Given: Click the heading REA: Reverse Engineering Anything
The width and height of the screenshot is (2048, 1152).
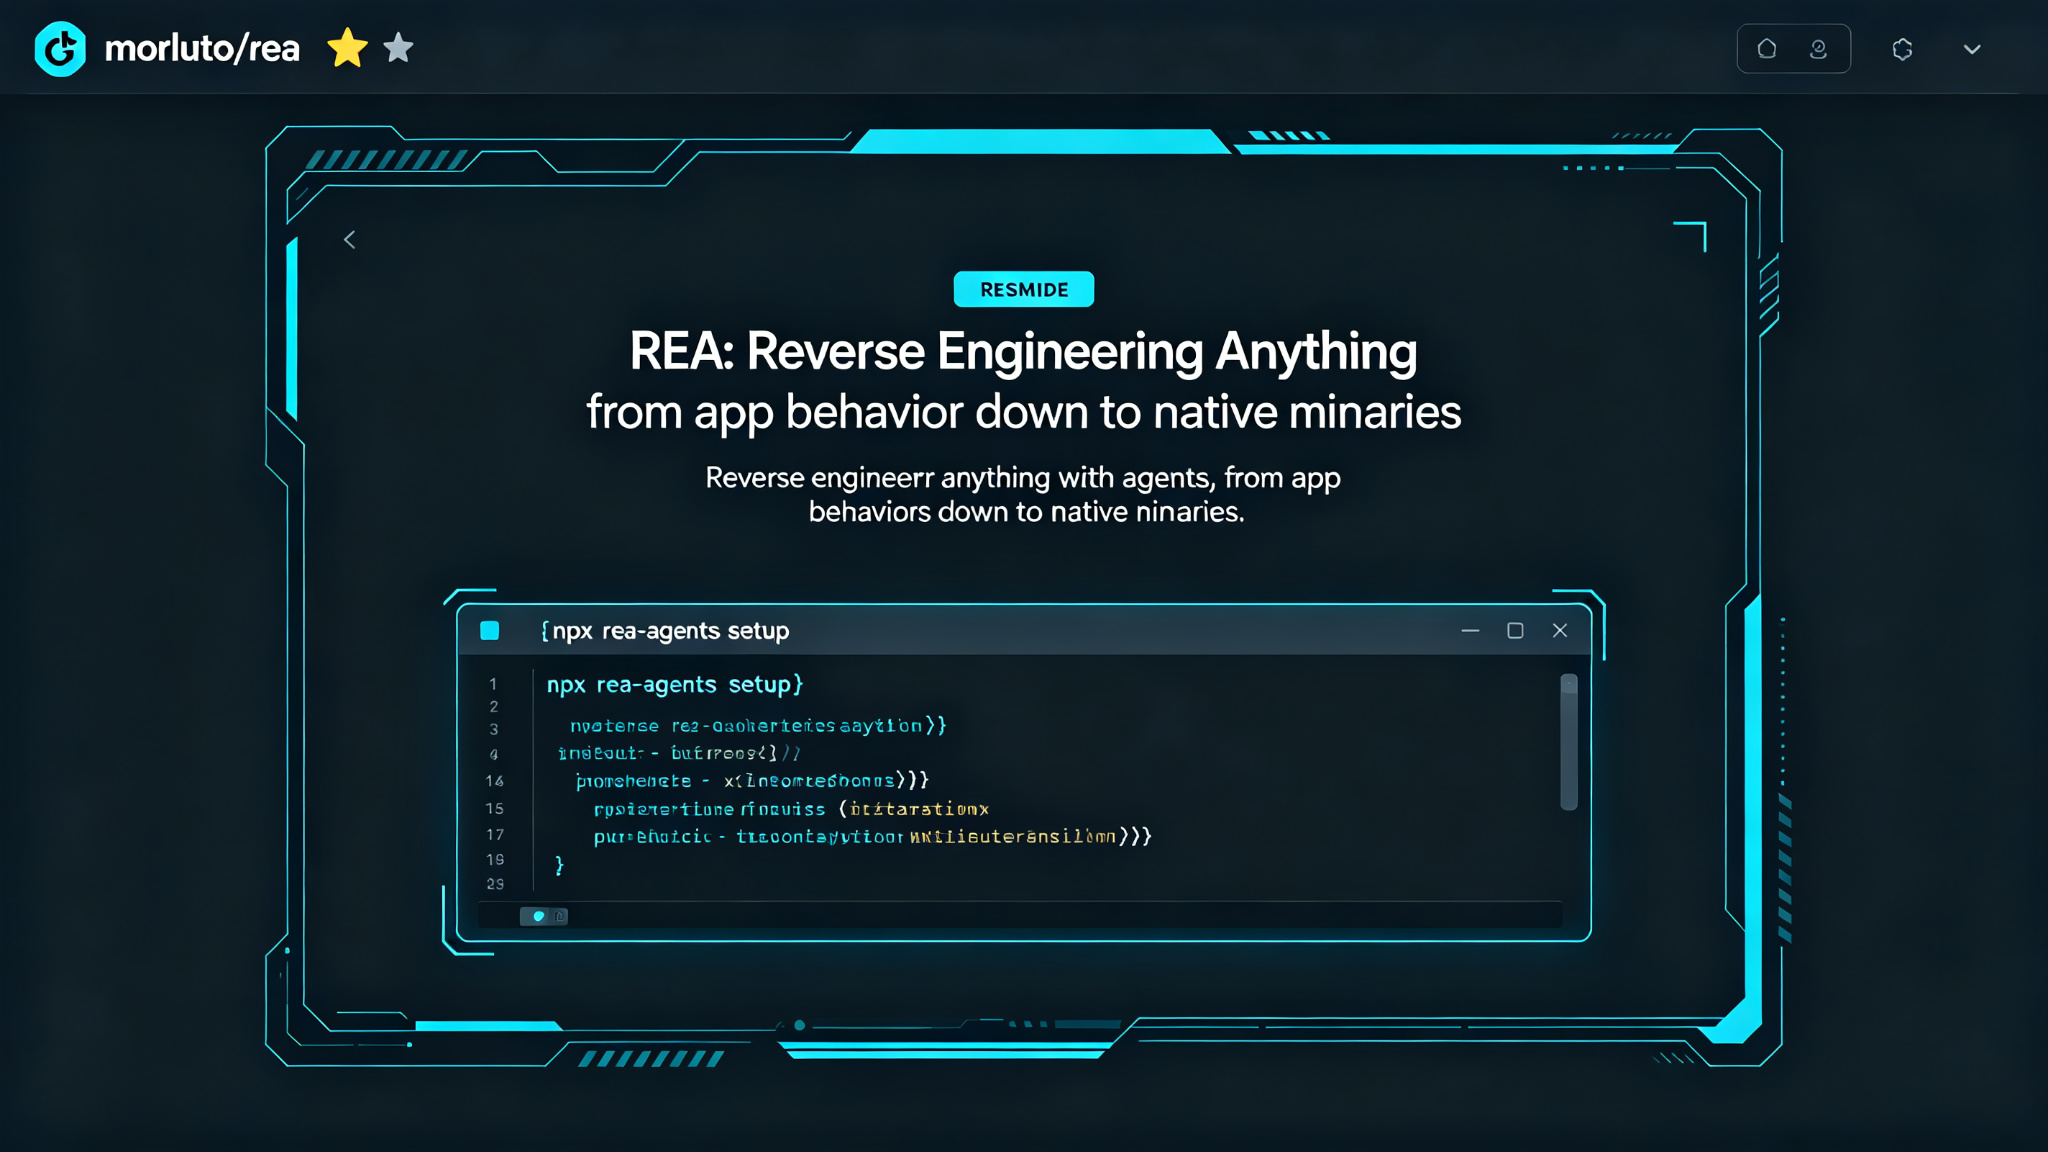Looking at the screenshot, I should pyautogui.click(x=1023, y=351).
